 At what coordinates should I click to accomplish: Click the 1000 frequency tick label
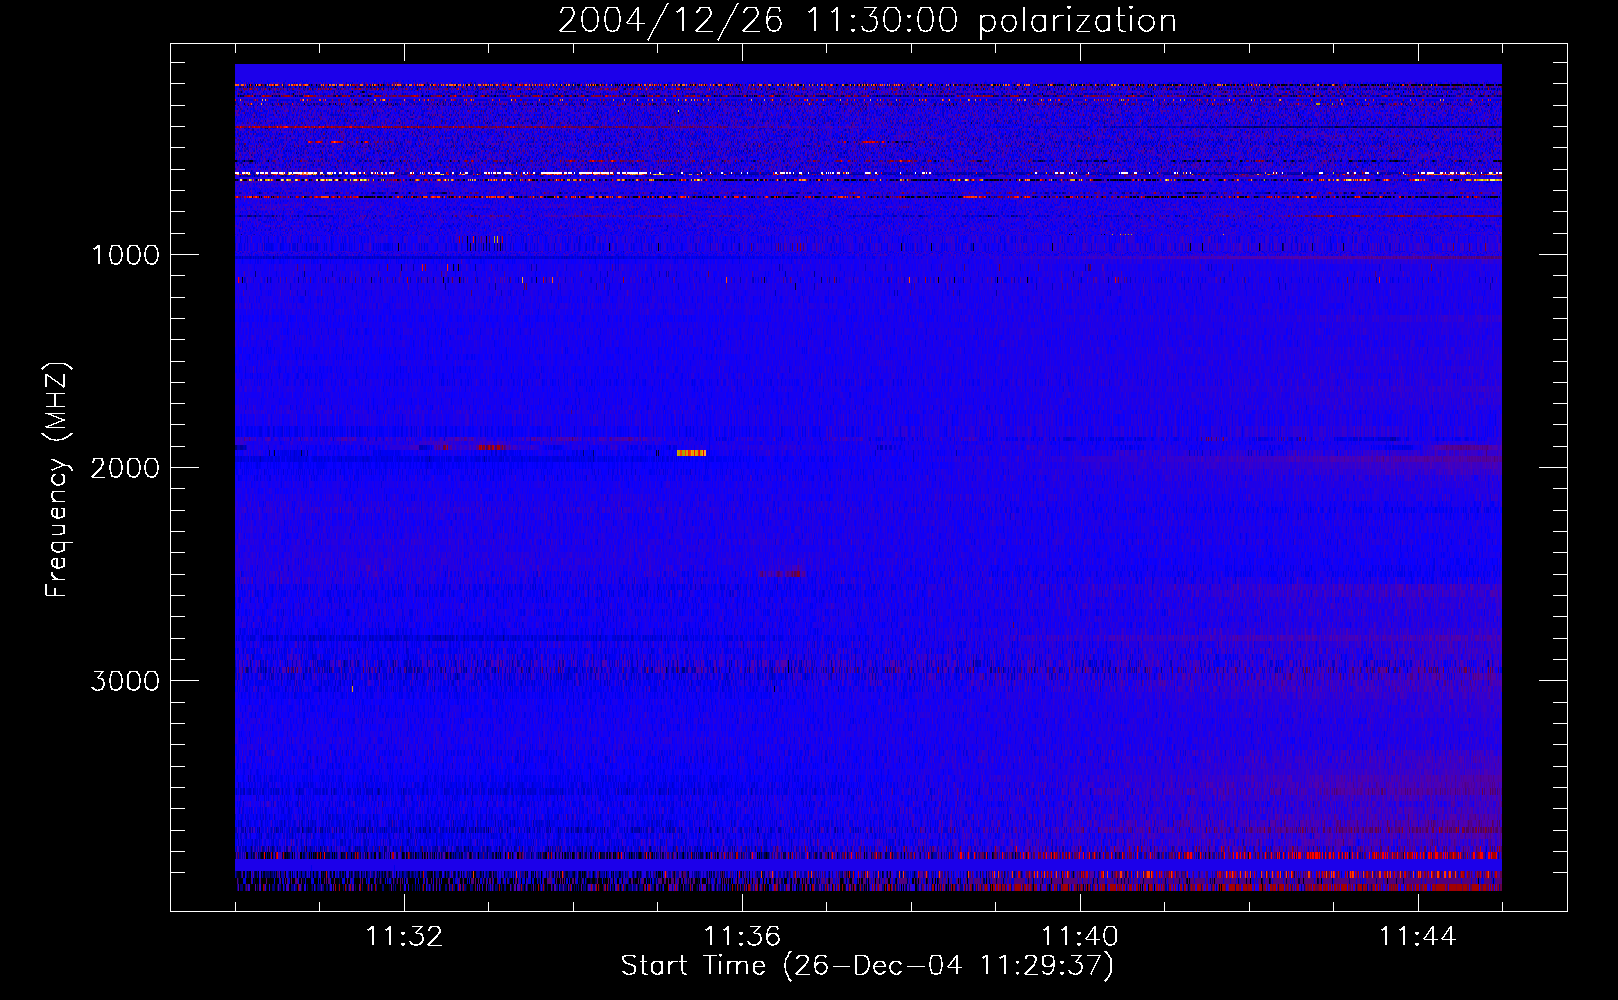point(125,255)
